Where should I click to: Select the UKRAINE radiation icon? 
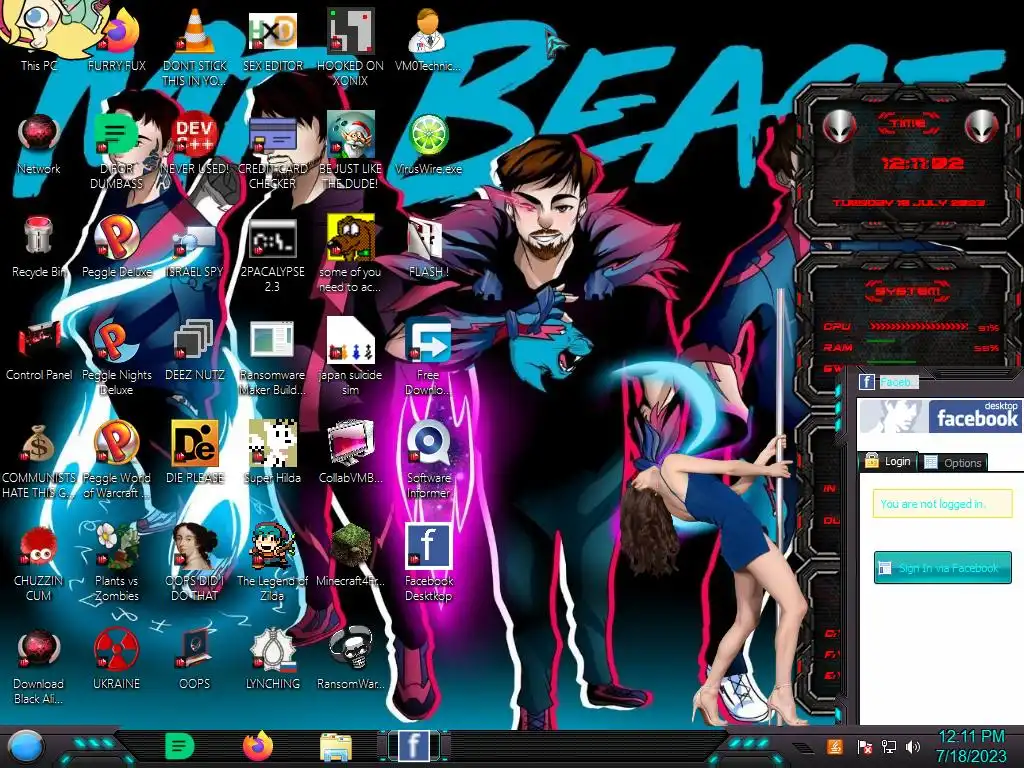click(x=116, y=658)
